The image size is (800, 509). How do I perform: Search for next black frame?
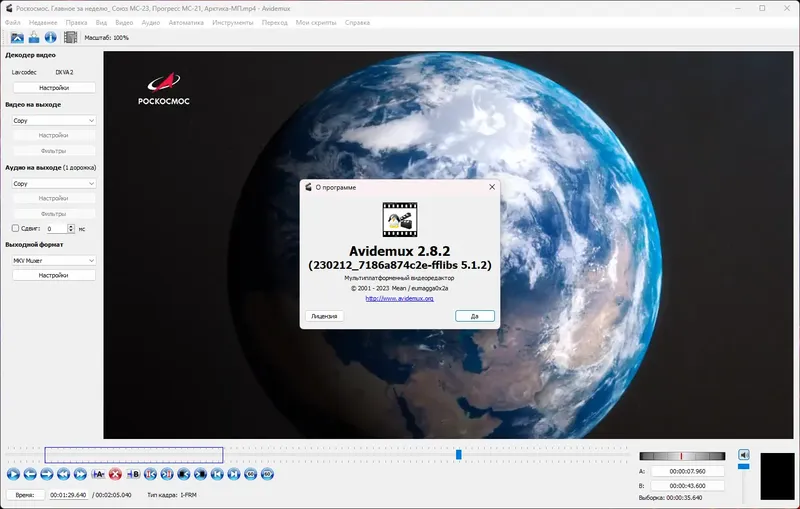point(201,474)
